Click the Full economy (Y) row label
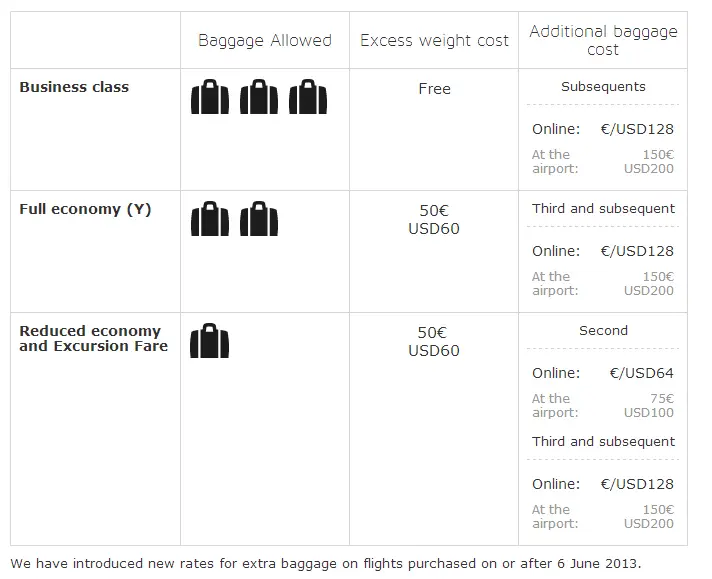 85,209
